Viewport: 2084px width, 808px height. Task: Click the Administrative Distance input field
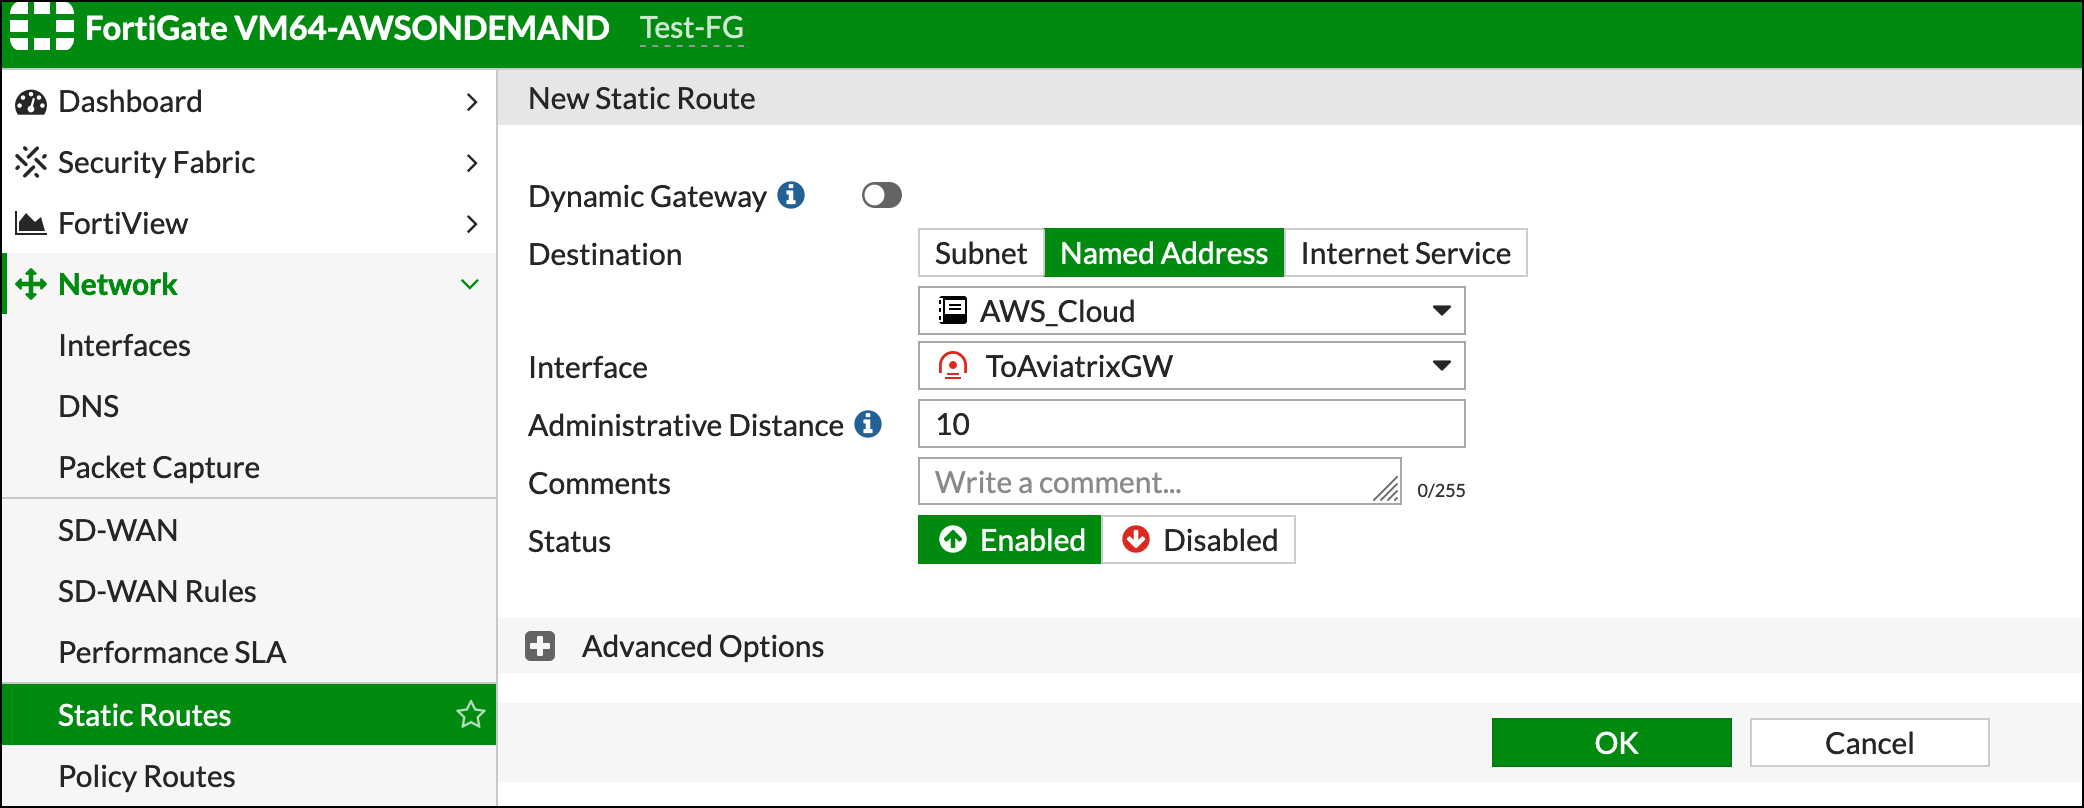click(1191, 424)
